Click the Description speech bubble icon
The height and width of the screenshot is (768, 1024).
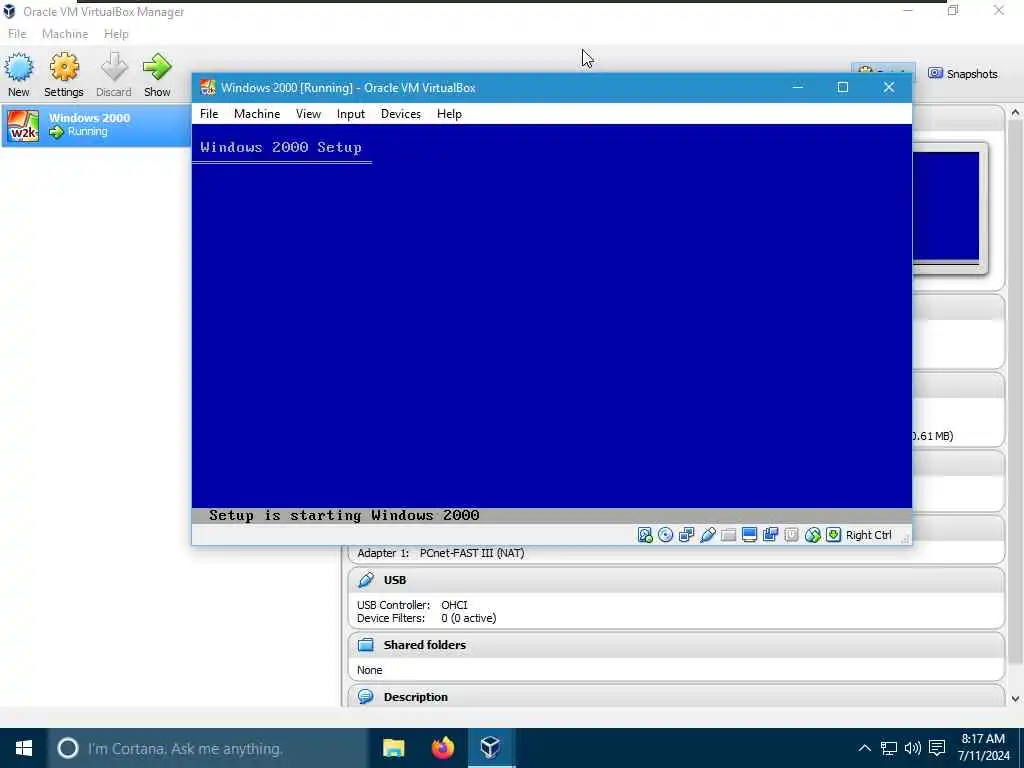(x=366, y=696)
